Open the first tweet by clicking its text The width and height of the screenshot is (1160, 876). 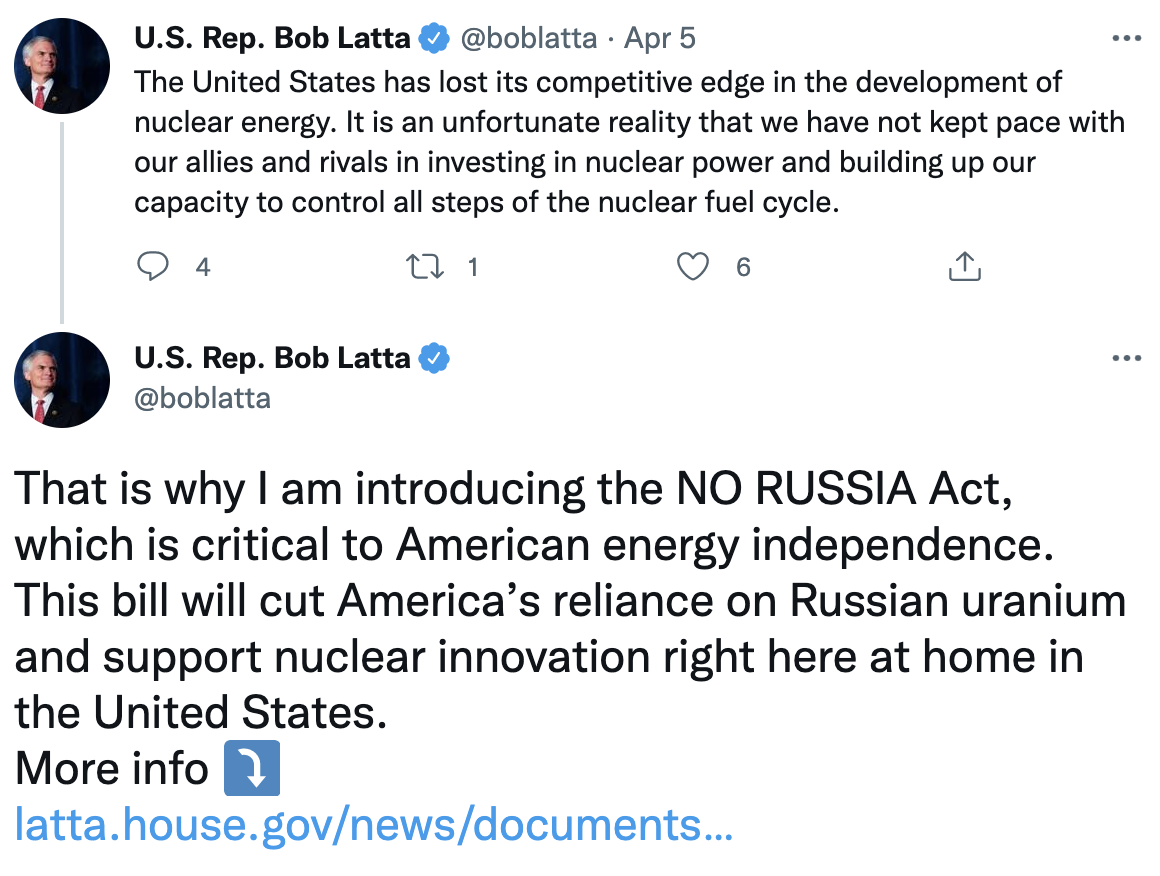click(600, 142)
